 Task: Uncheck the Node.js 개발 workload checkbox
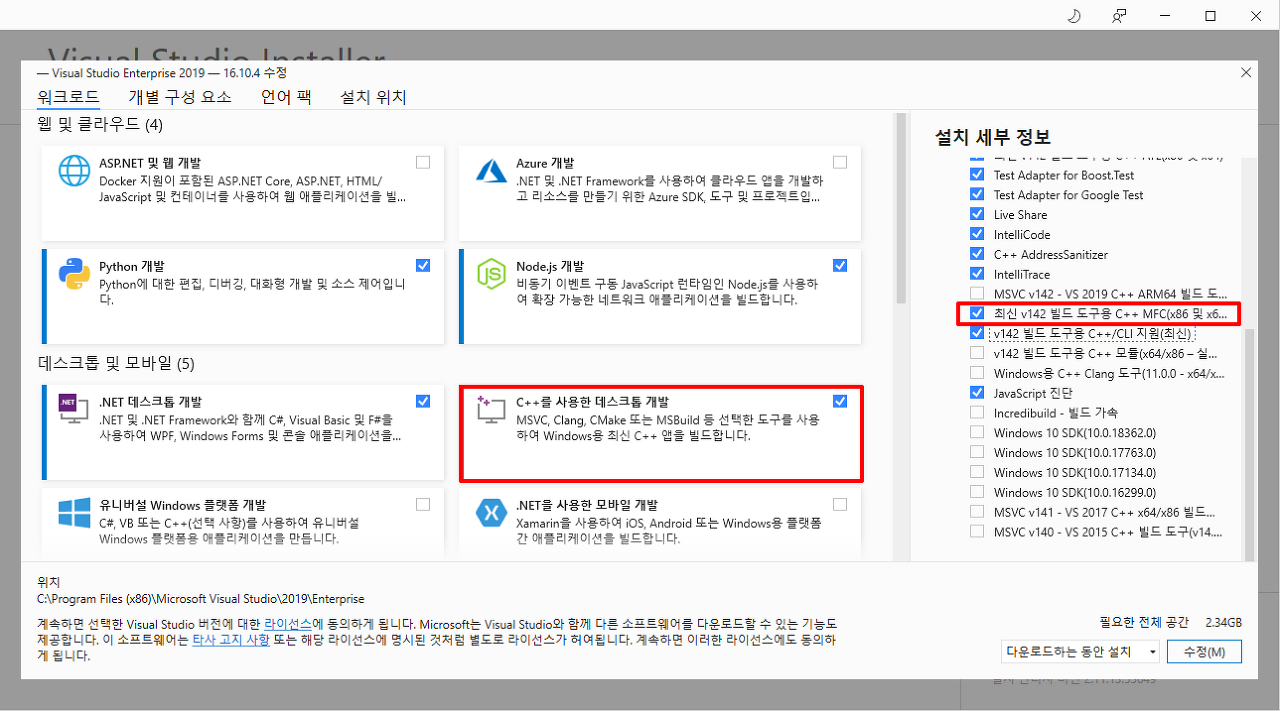pyautogui.click(x=840, y=265)
